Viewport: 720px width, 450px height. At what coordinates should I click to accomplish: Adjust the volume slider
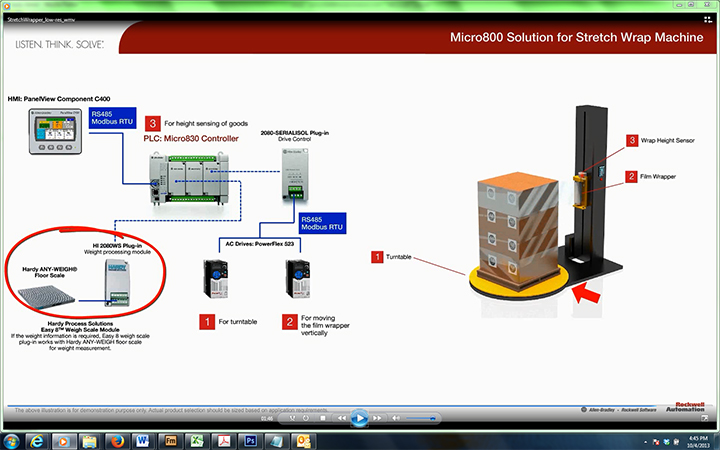tap(420, 418)
